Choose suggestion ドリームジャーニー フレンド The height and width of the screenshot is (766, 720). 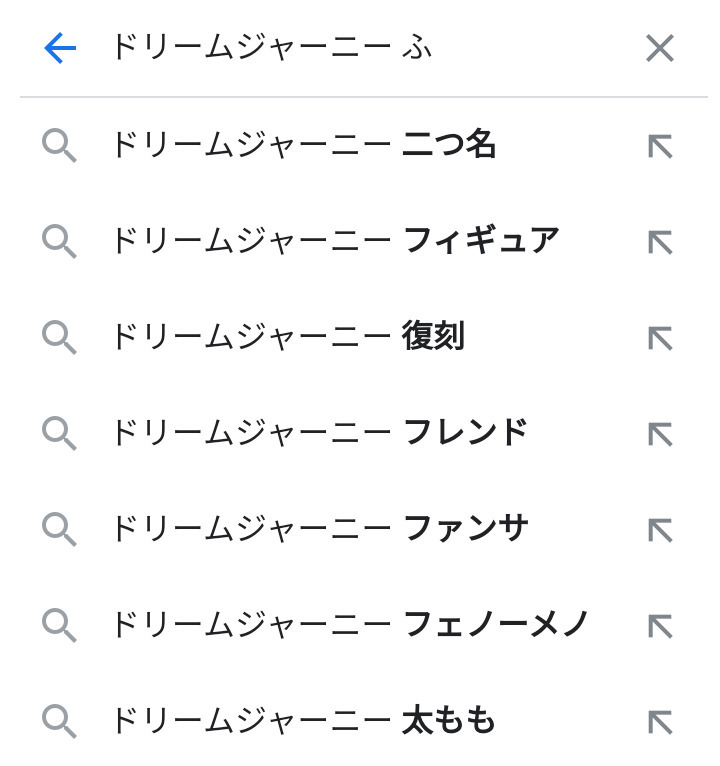pyautogui.click(x=317, y=433)
